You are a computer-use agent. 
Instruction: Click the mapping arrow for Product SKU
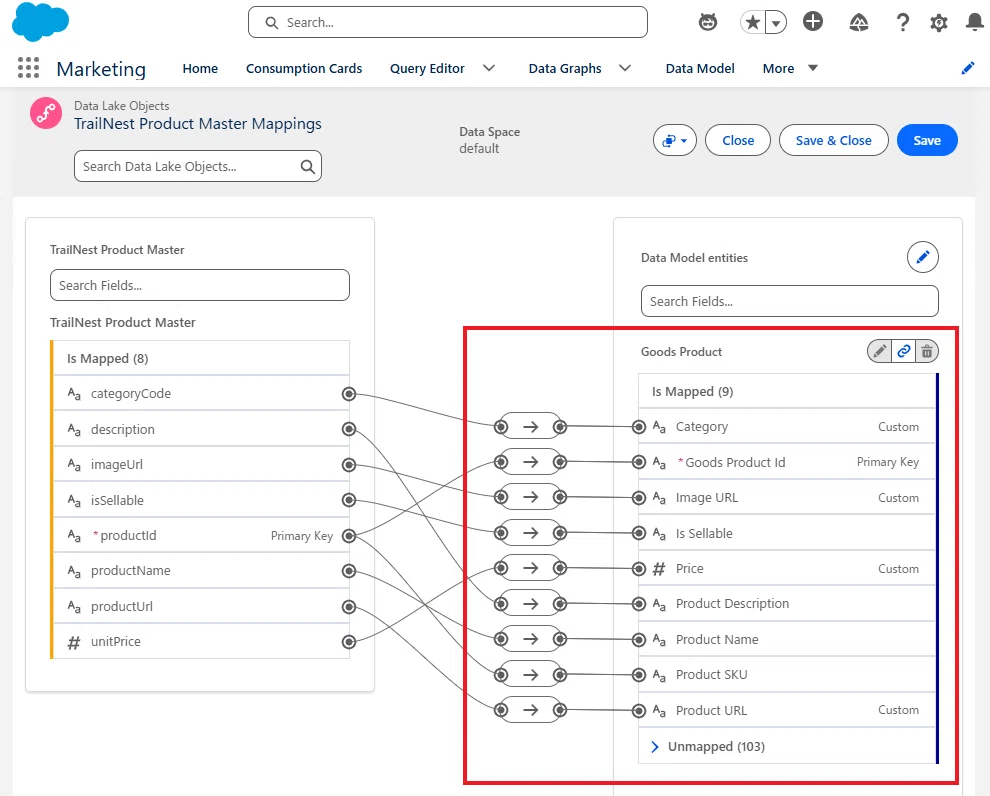(x=530, y=675)
